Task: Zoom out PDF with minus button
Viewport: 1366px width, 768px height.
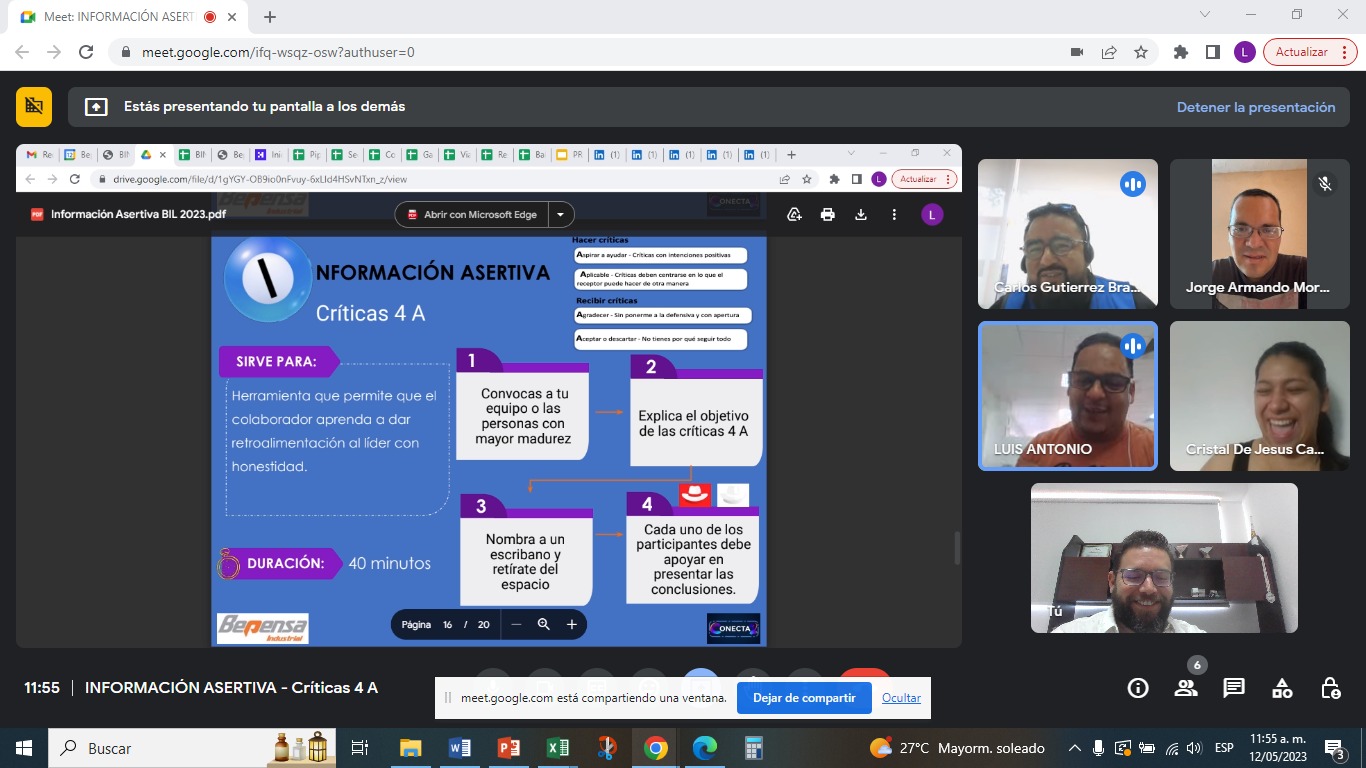Action: 516,624
